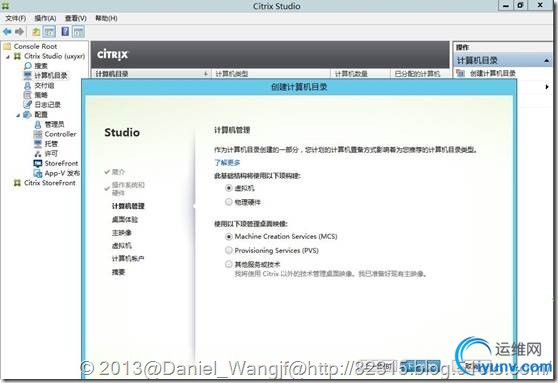This screenshot has width=558, height=383.
Task: Click create machine catalog in actions pane
Action: pyautogui.click(x=493, y=74)
